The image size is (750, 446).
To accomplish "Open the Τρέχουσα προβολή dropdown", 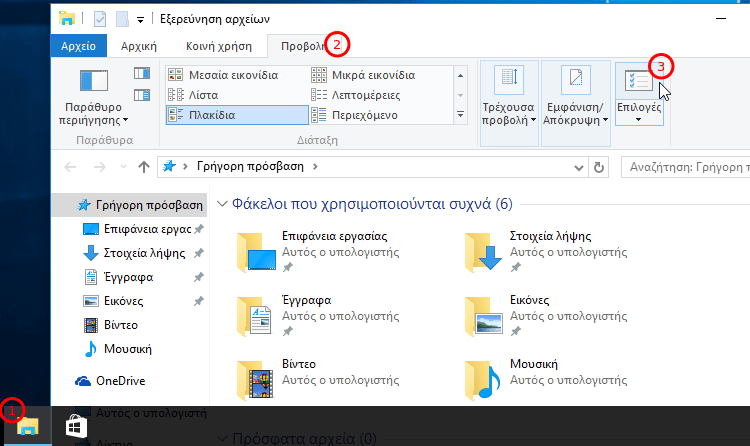I will tap(509, 103).
